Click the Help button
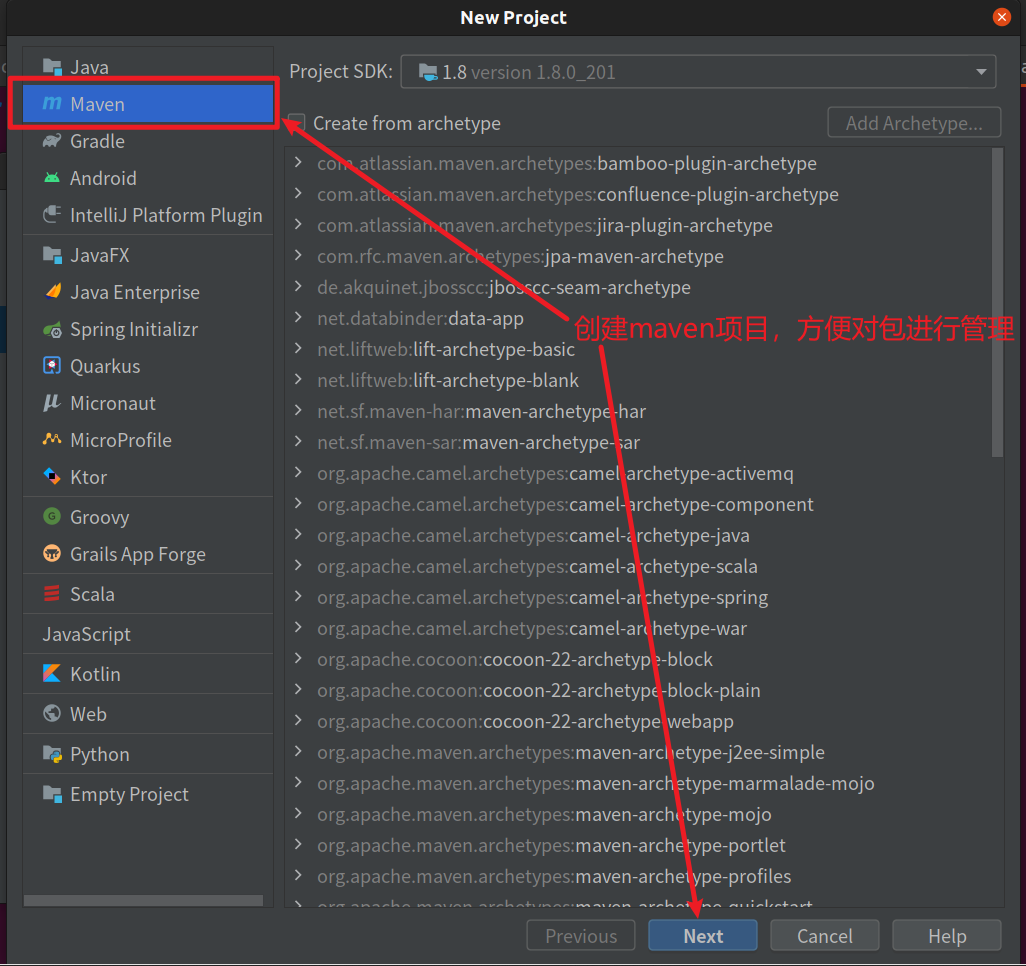1026x966 pixels. 947,936
